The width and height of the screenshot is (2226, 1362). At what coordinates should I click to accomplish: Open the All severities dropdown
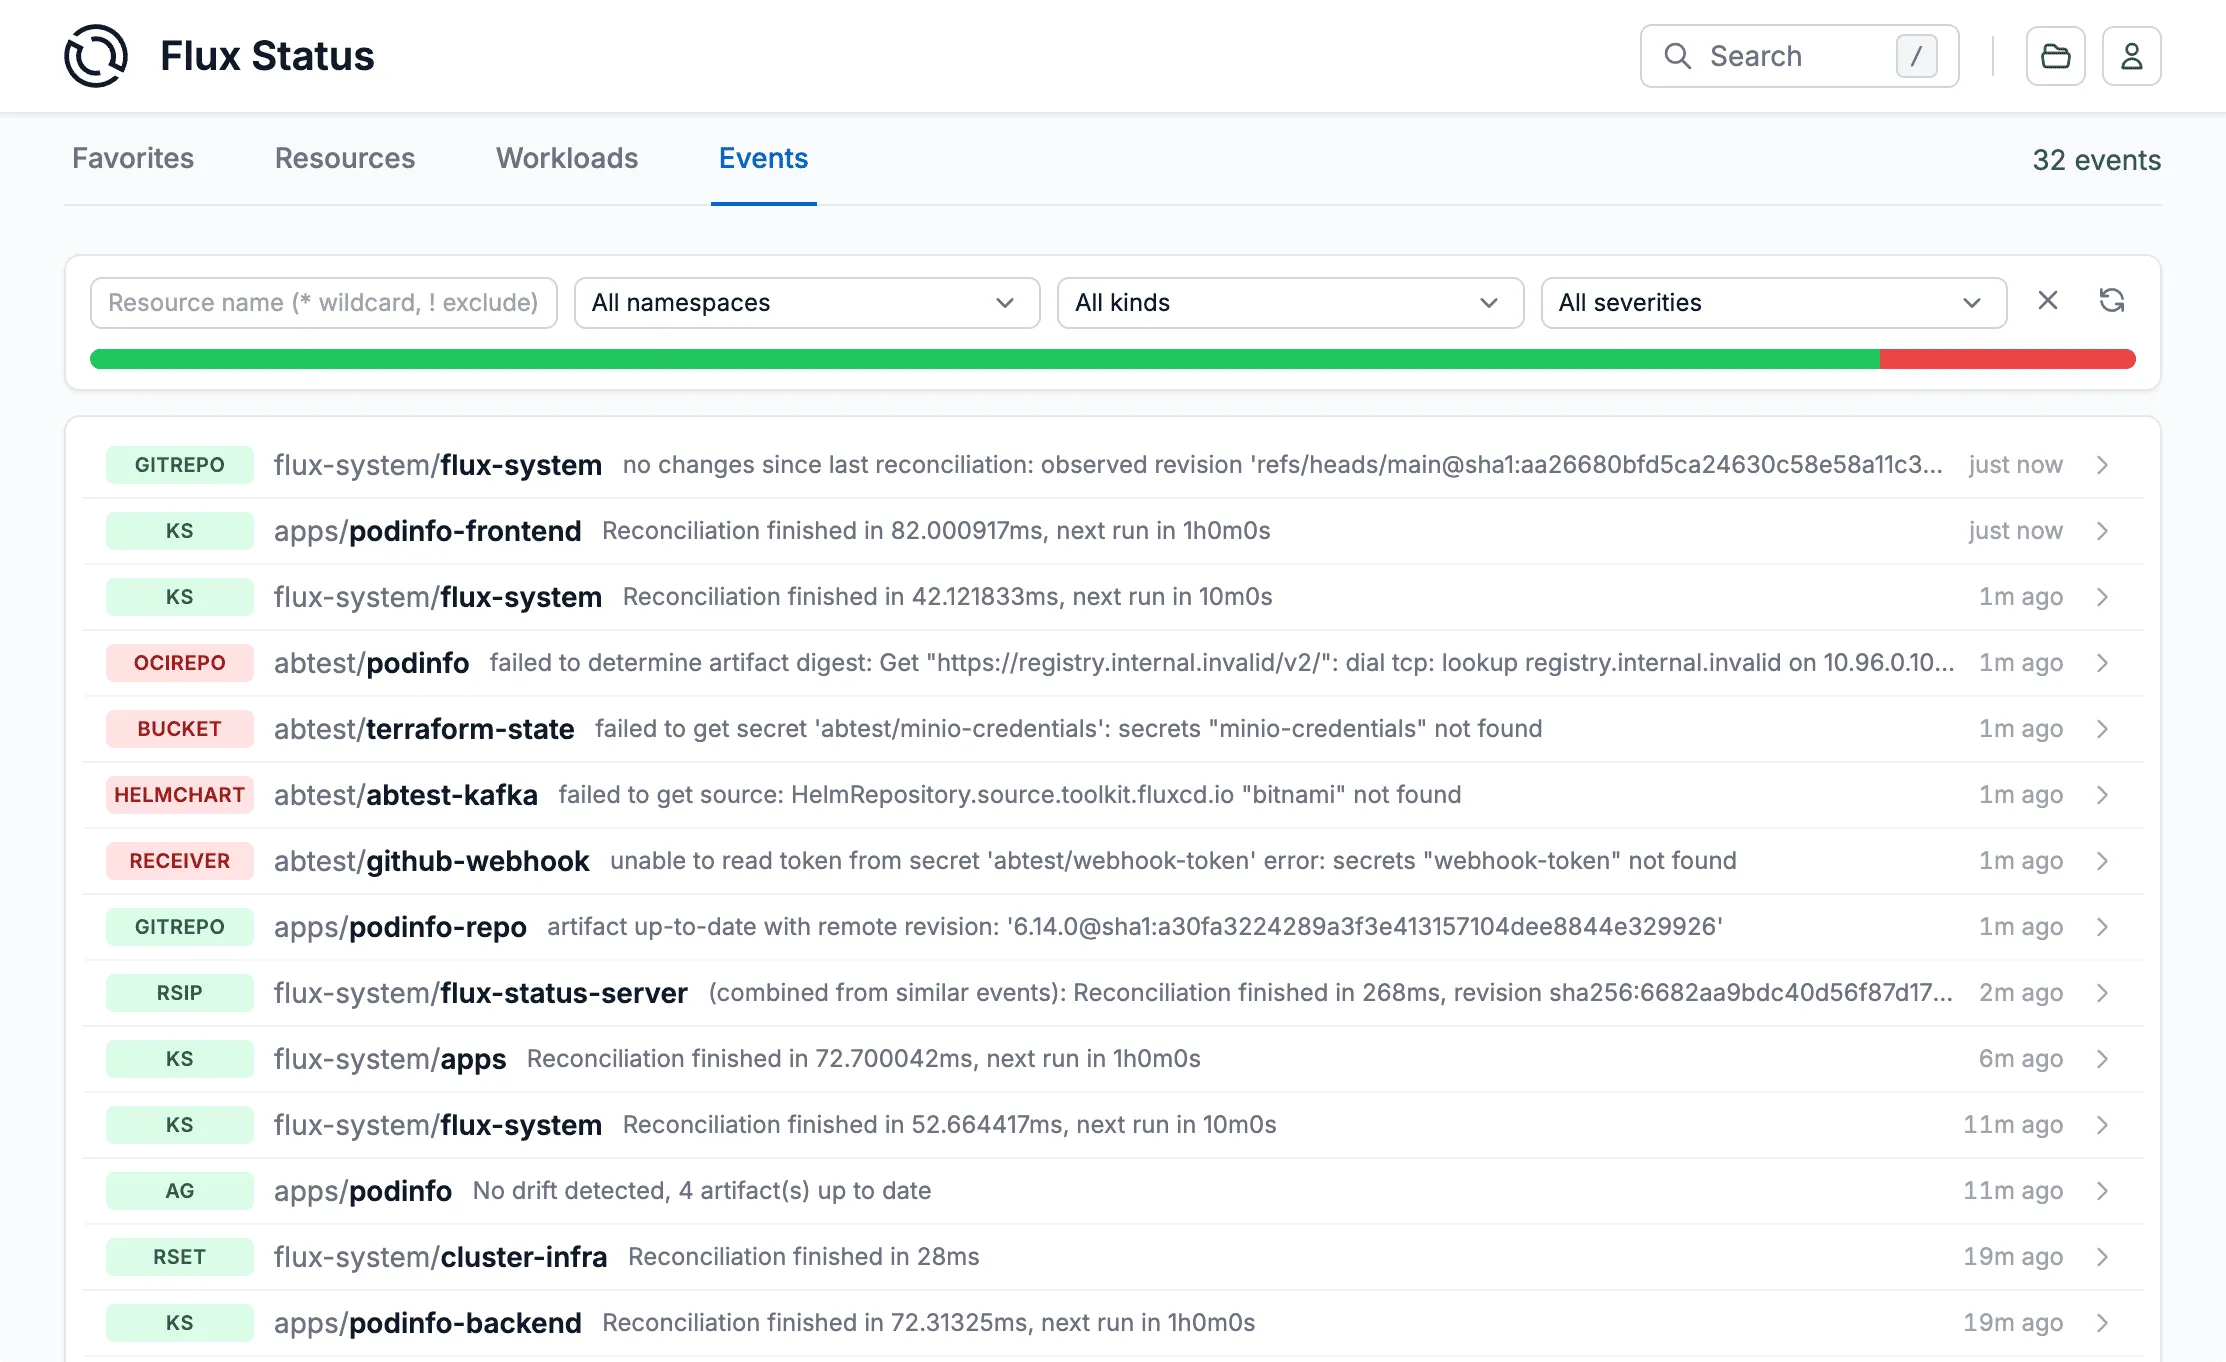(x=1774, y=303)
